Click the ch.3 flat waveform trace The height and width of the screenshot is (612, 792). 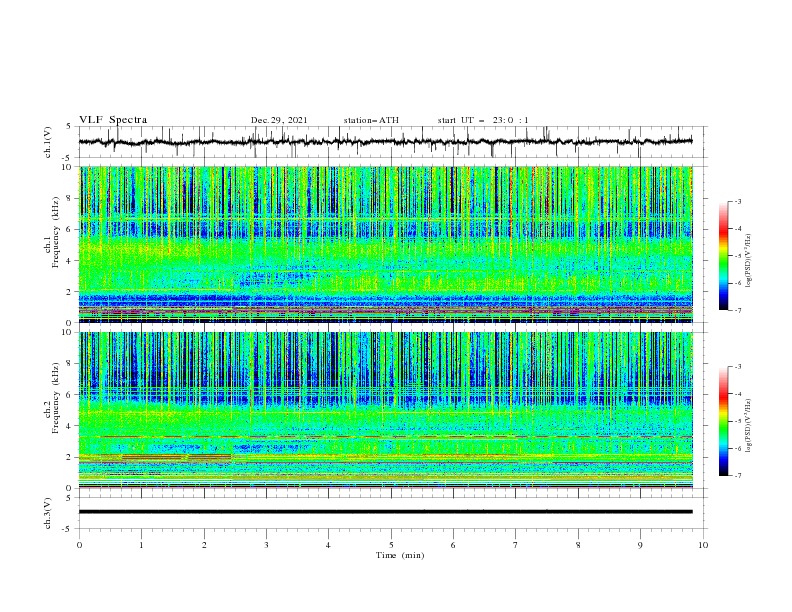coord(386,512)
